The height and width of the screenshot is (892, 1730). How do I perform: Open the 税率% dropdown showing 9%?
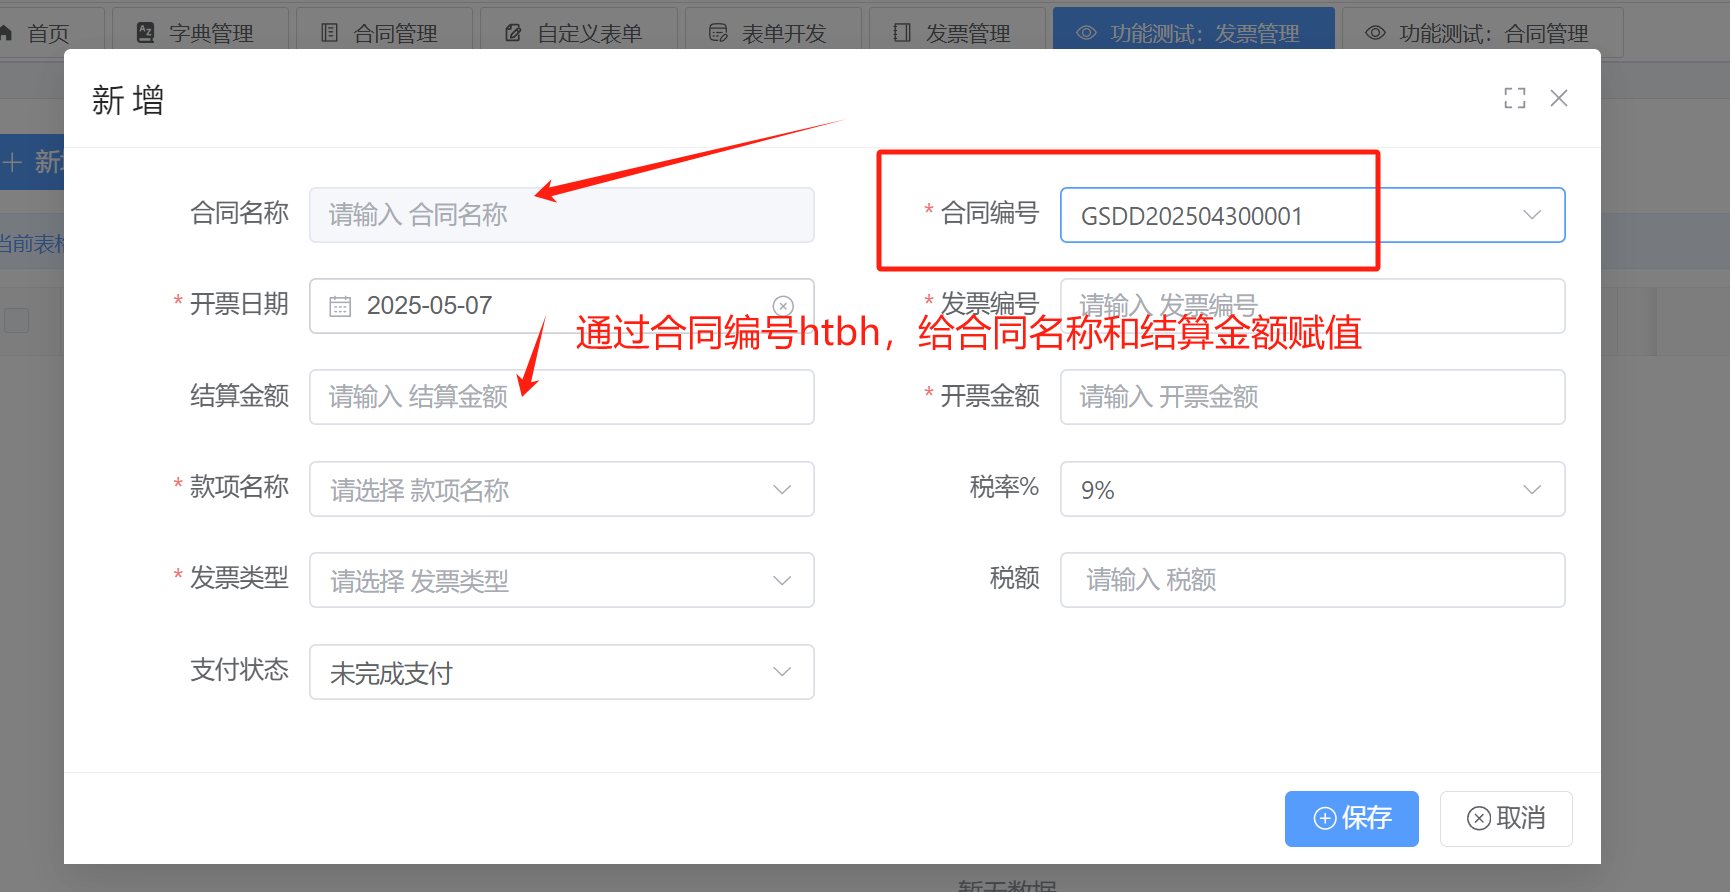(1311, 489)
